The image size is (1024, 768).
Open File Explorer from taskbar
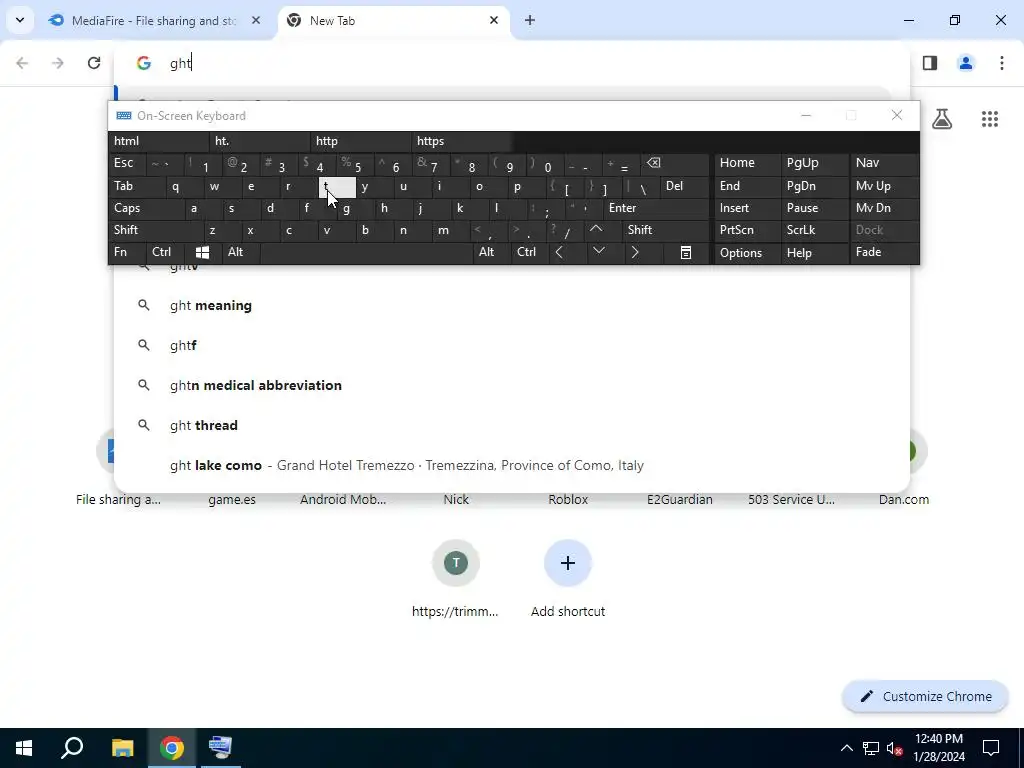(x=122, y=748)
